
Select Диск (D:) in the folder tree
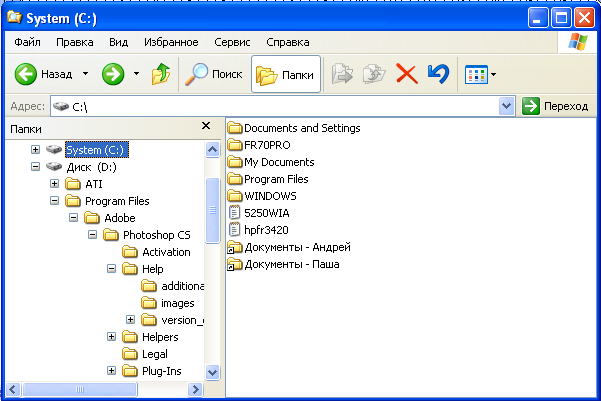coord(92,167)
